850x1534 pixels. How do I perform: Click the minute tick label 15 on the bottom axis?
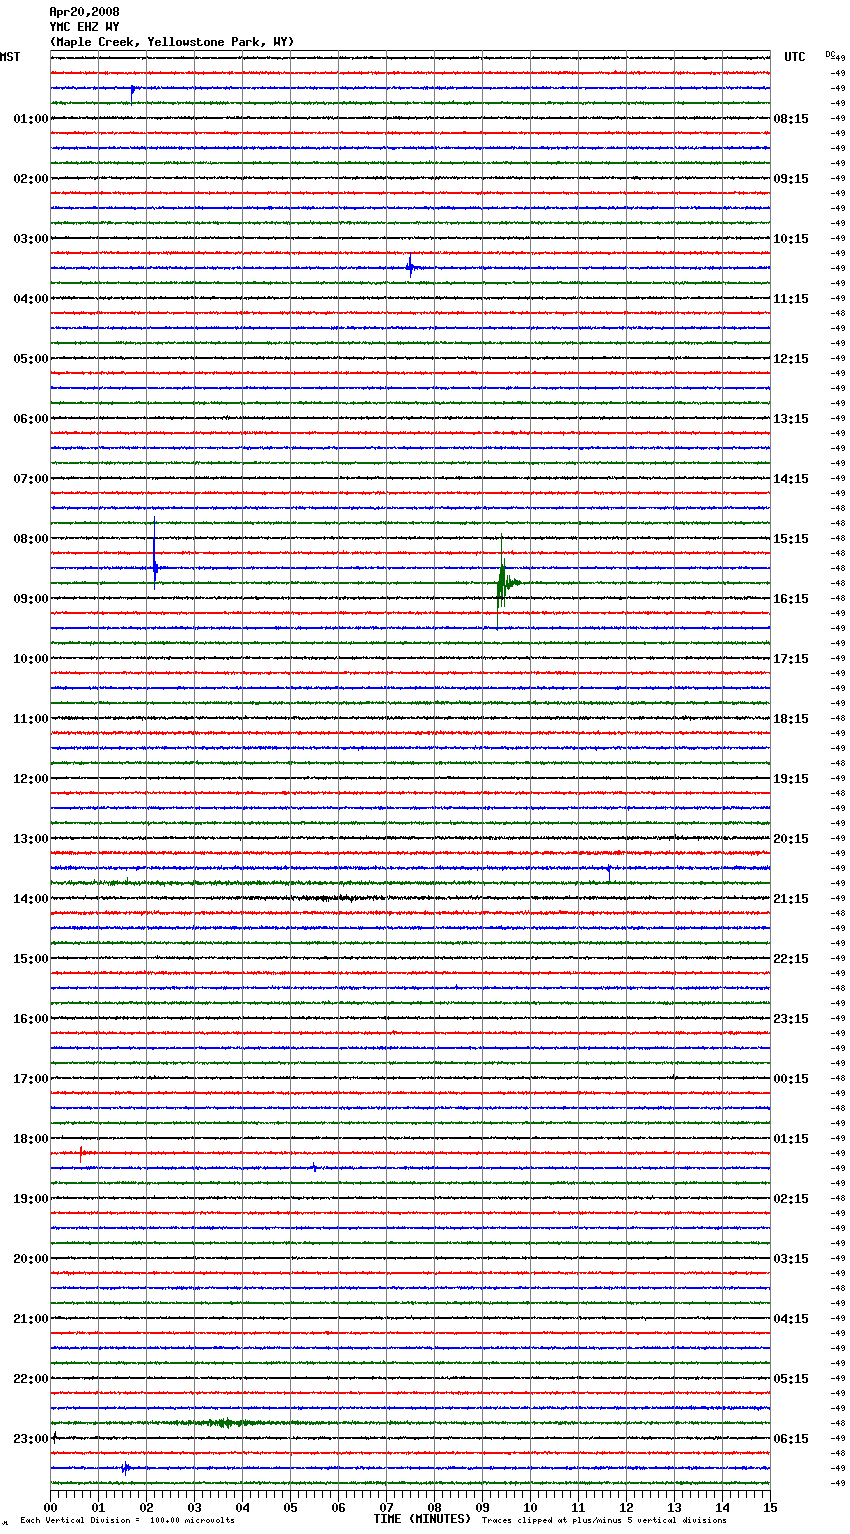[x=770, y=1507]
